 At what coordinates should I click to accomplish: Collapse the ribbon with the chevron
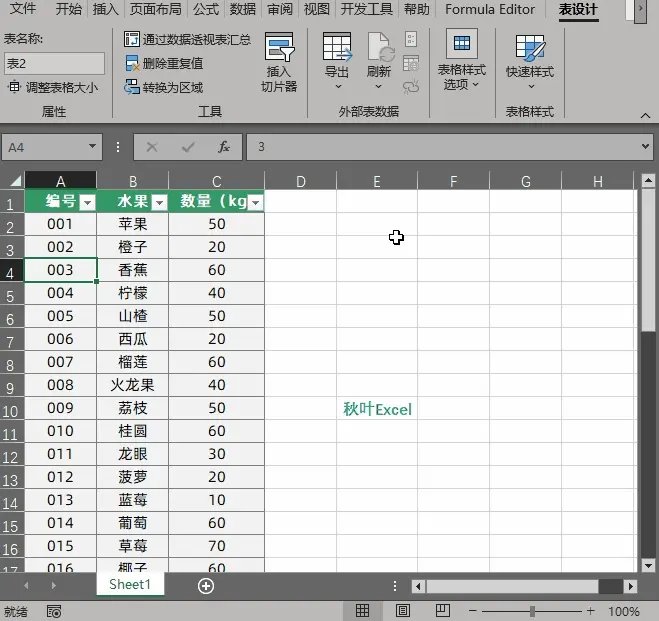645,115
